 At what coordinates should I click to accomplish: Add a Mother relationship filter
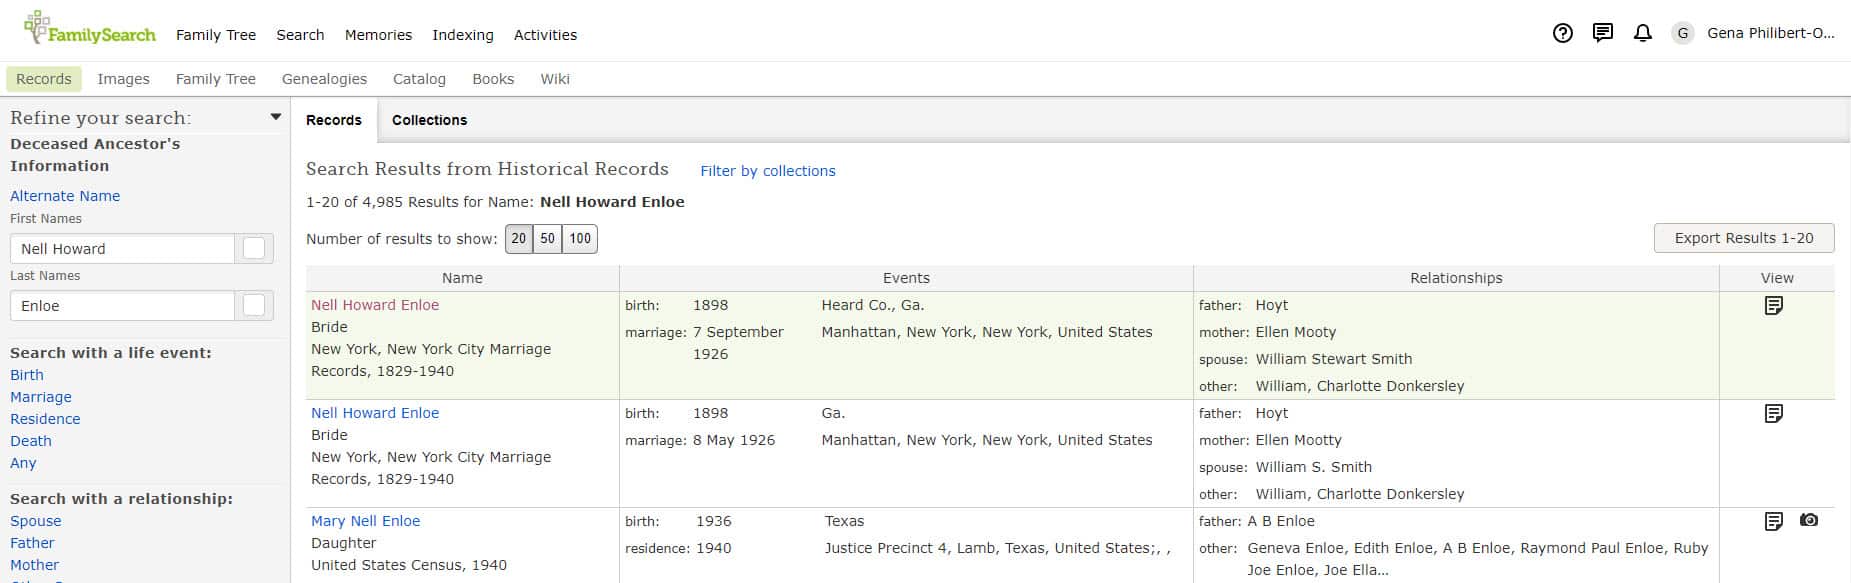click(x=34, y=565)
